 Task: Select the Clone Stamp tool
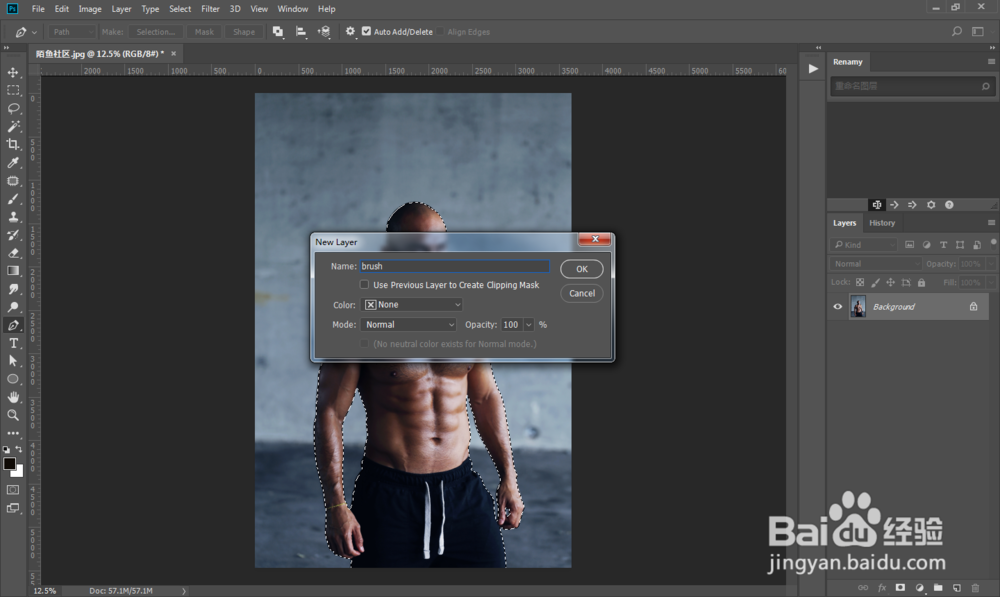click(13, 217)
